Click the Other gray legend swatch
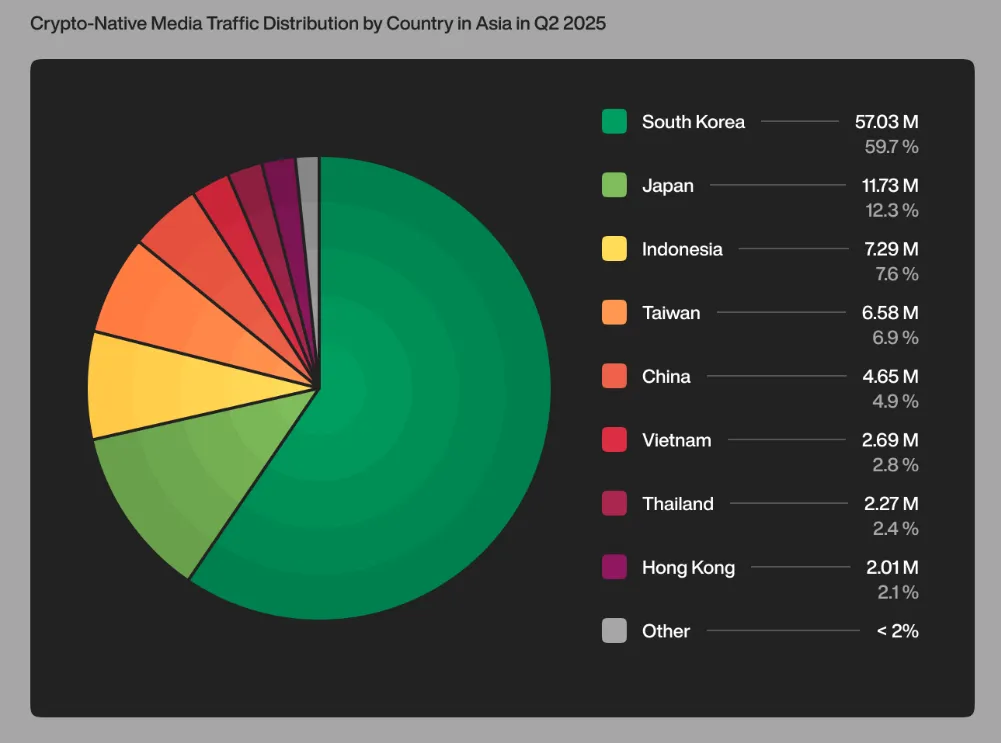Screen dimensions: 1001x743 614,631
